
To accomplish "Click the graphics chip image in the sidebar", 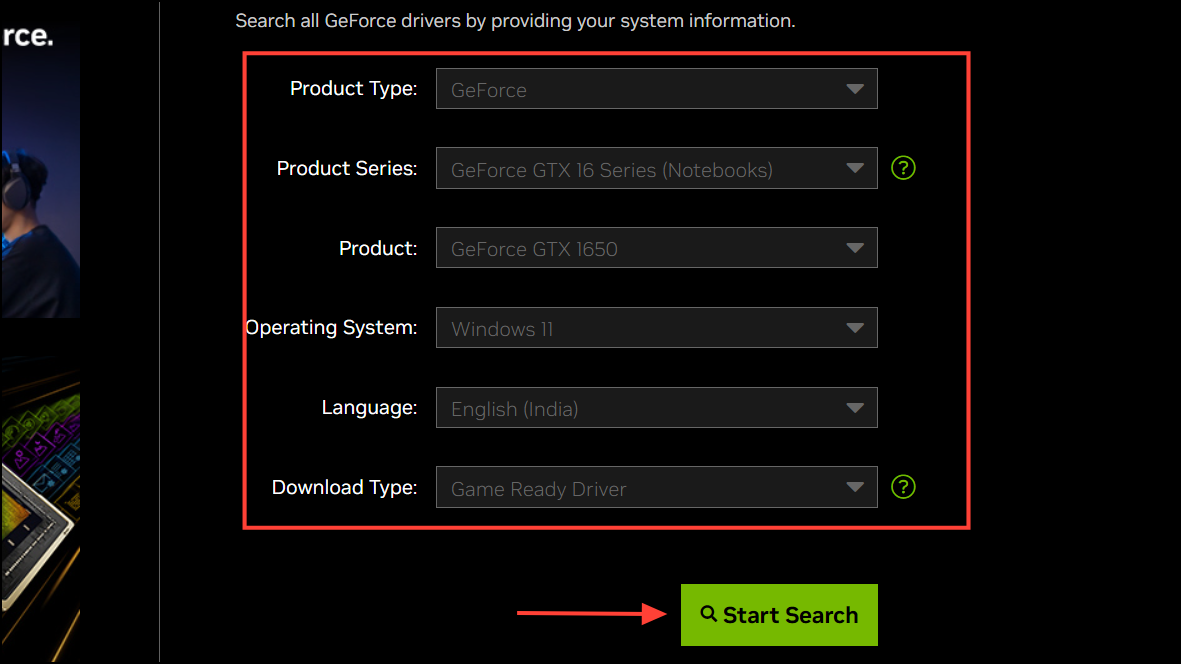I will [x=40, y=512].
